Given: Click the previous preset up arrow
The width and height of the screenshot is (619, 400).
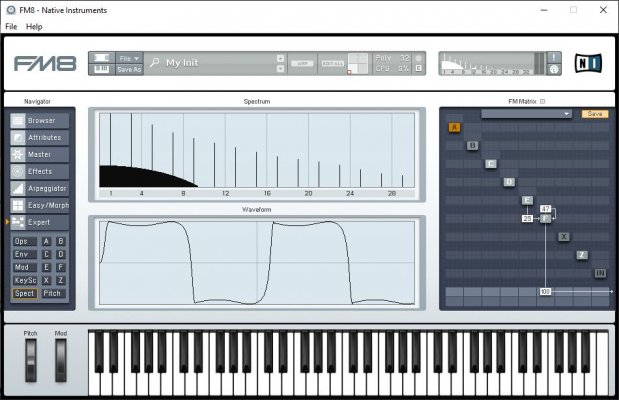Looking at the screenshot, I should click(280, 58).
